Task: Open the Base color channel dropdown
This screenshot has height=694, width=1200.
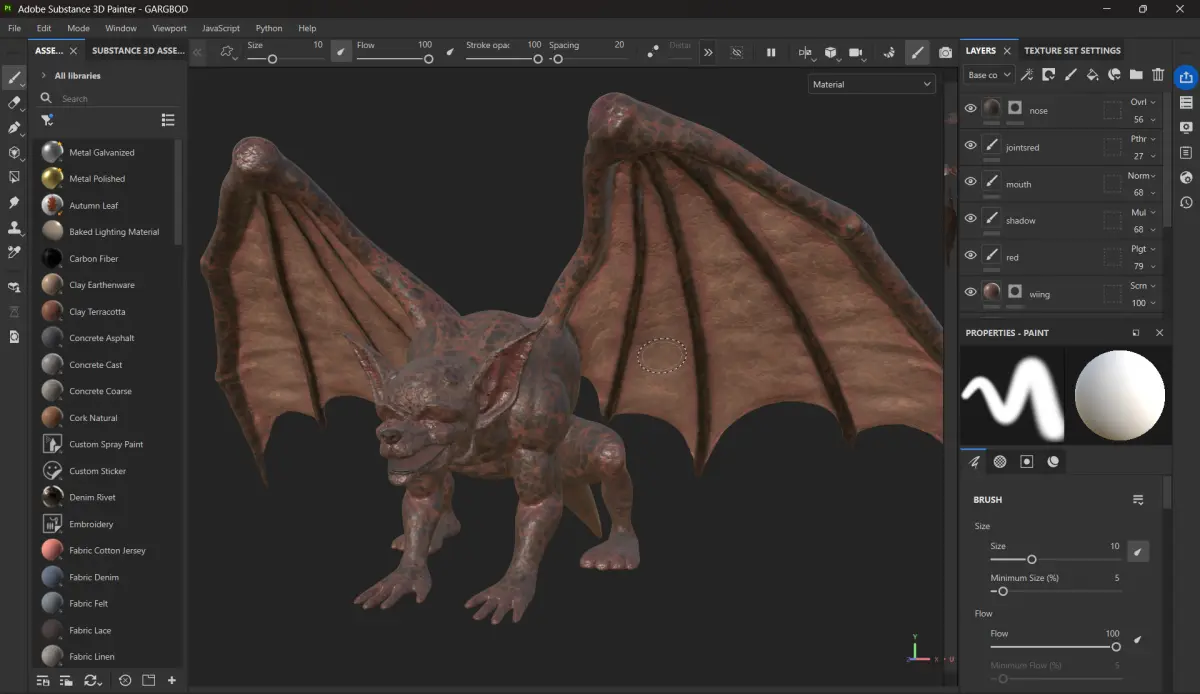Action: pyautogui.click(x=988, y=75)
